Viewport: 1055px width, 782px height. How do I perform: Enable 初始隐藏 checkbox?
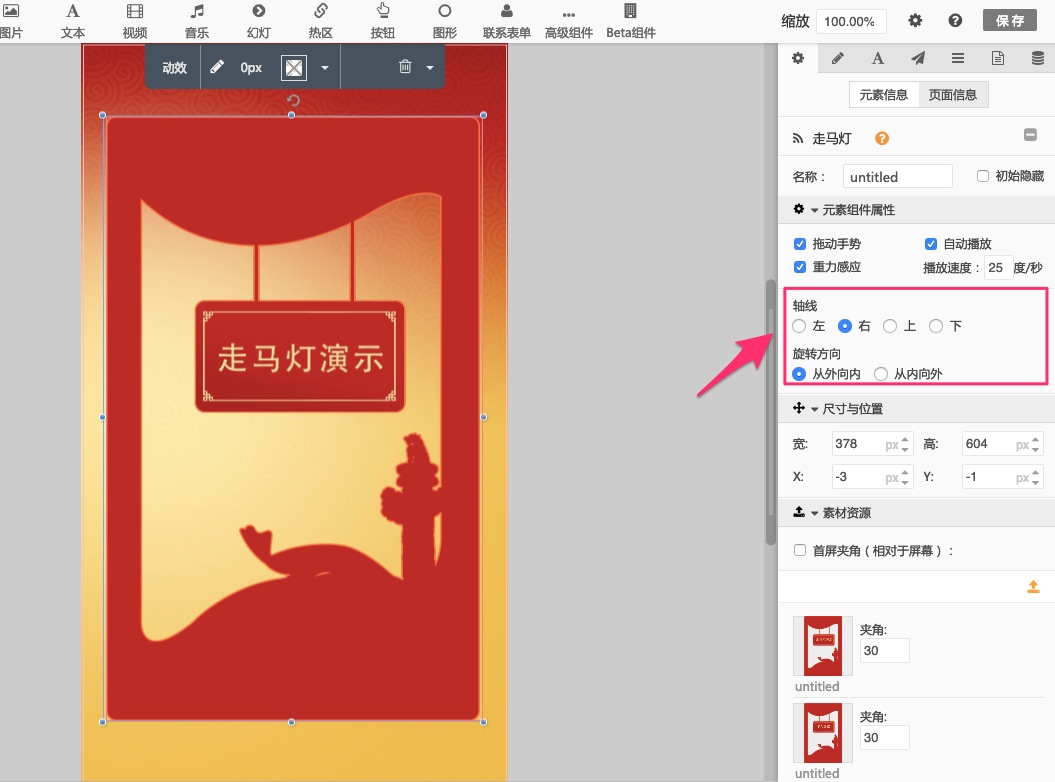(x=983, y=176)
